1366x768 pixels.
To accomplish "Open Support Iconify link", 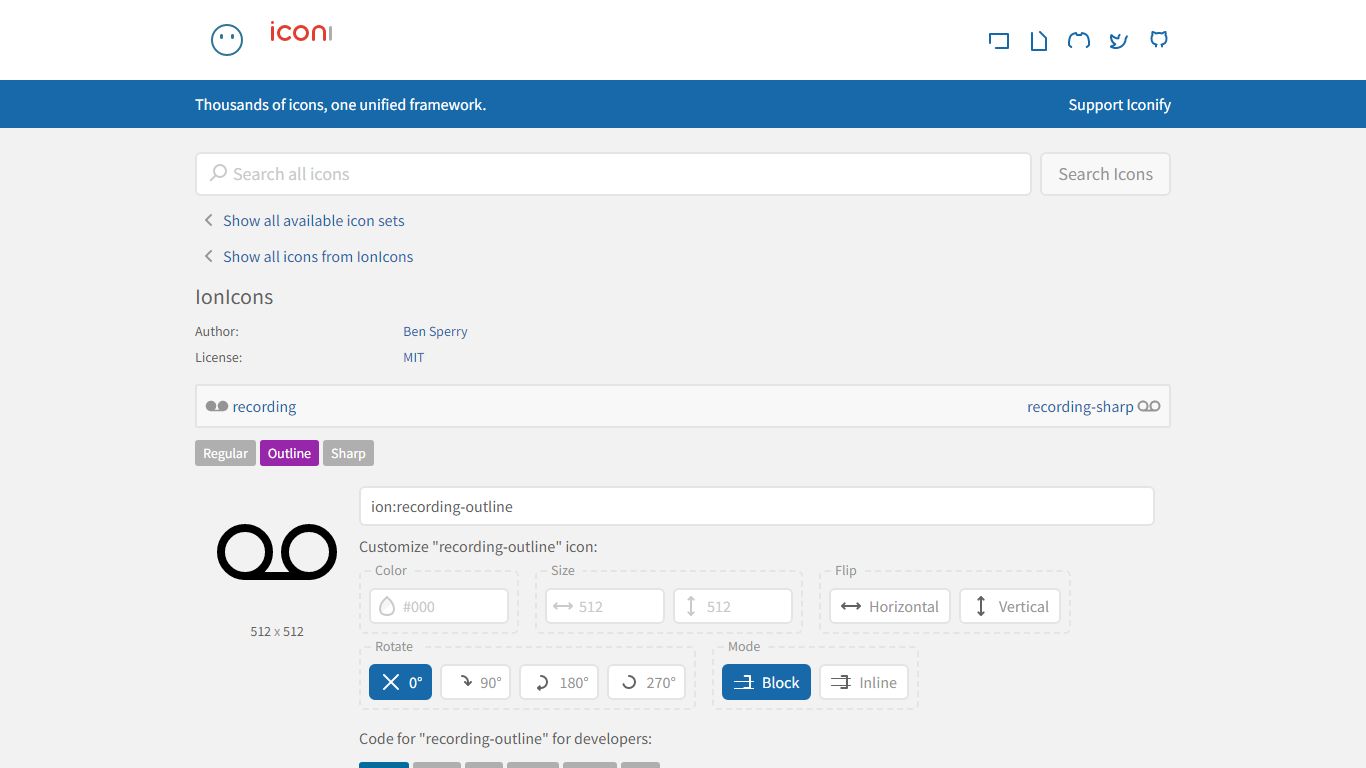I will [x=1119, y=104].
